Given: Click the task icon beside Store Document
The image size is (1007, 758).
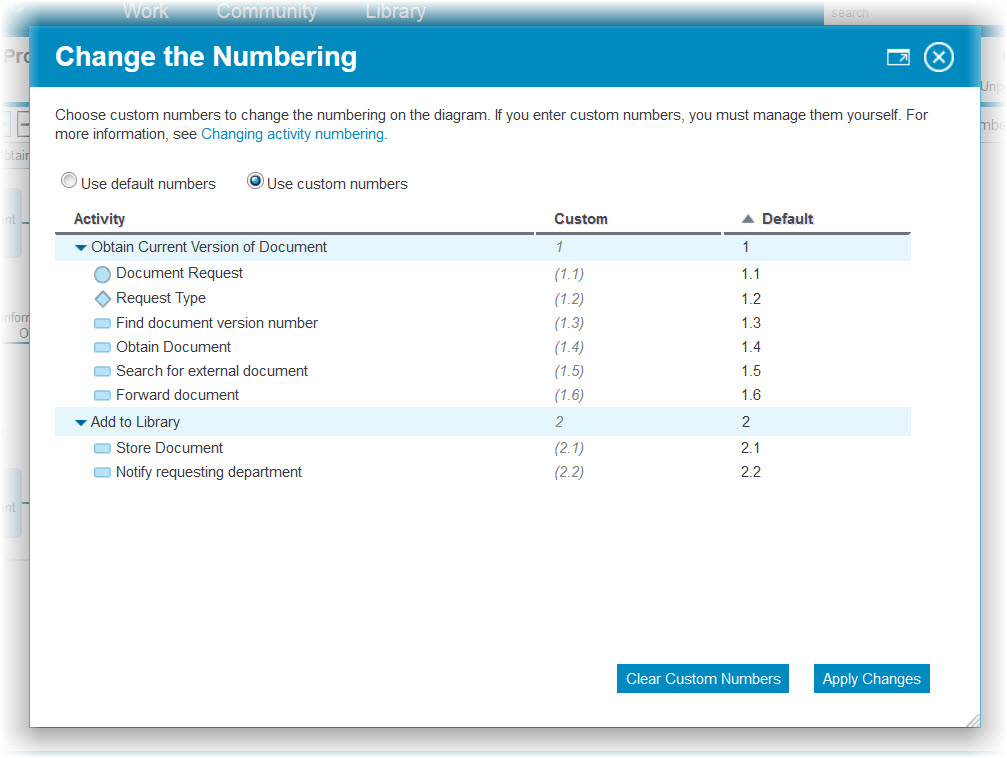Looking at the screenshot, I should pyautogui.click(x=102, y=448).
